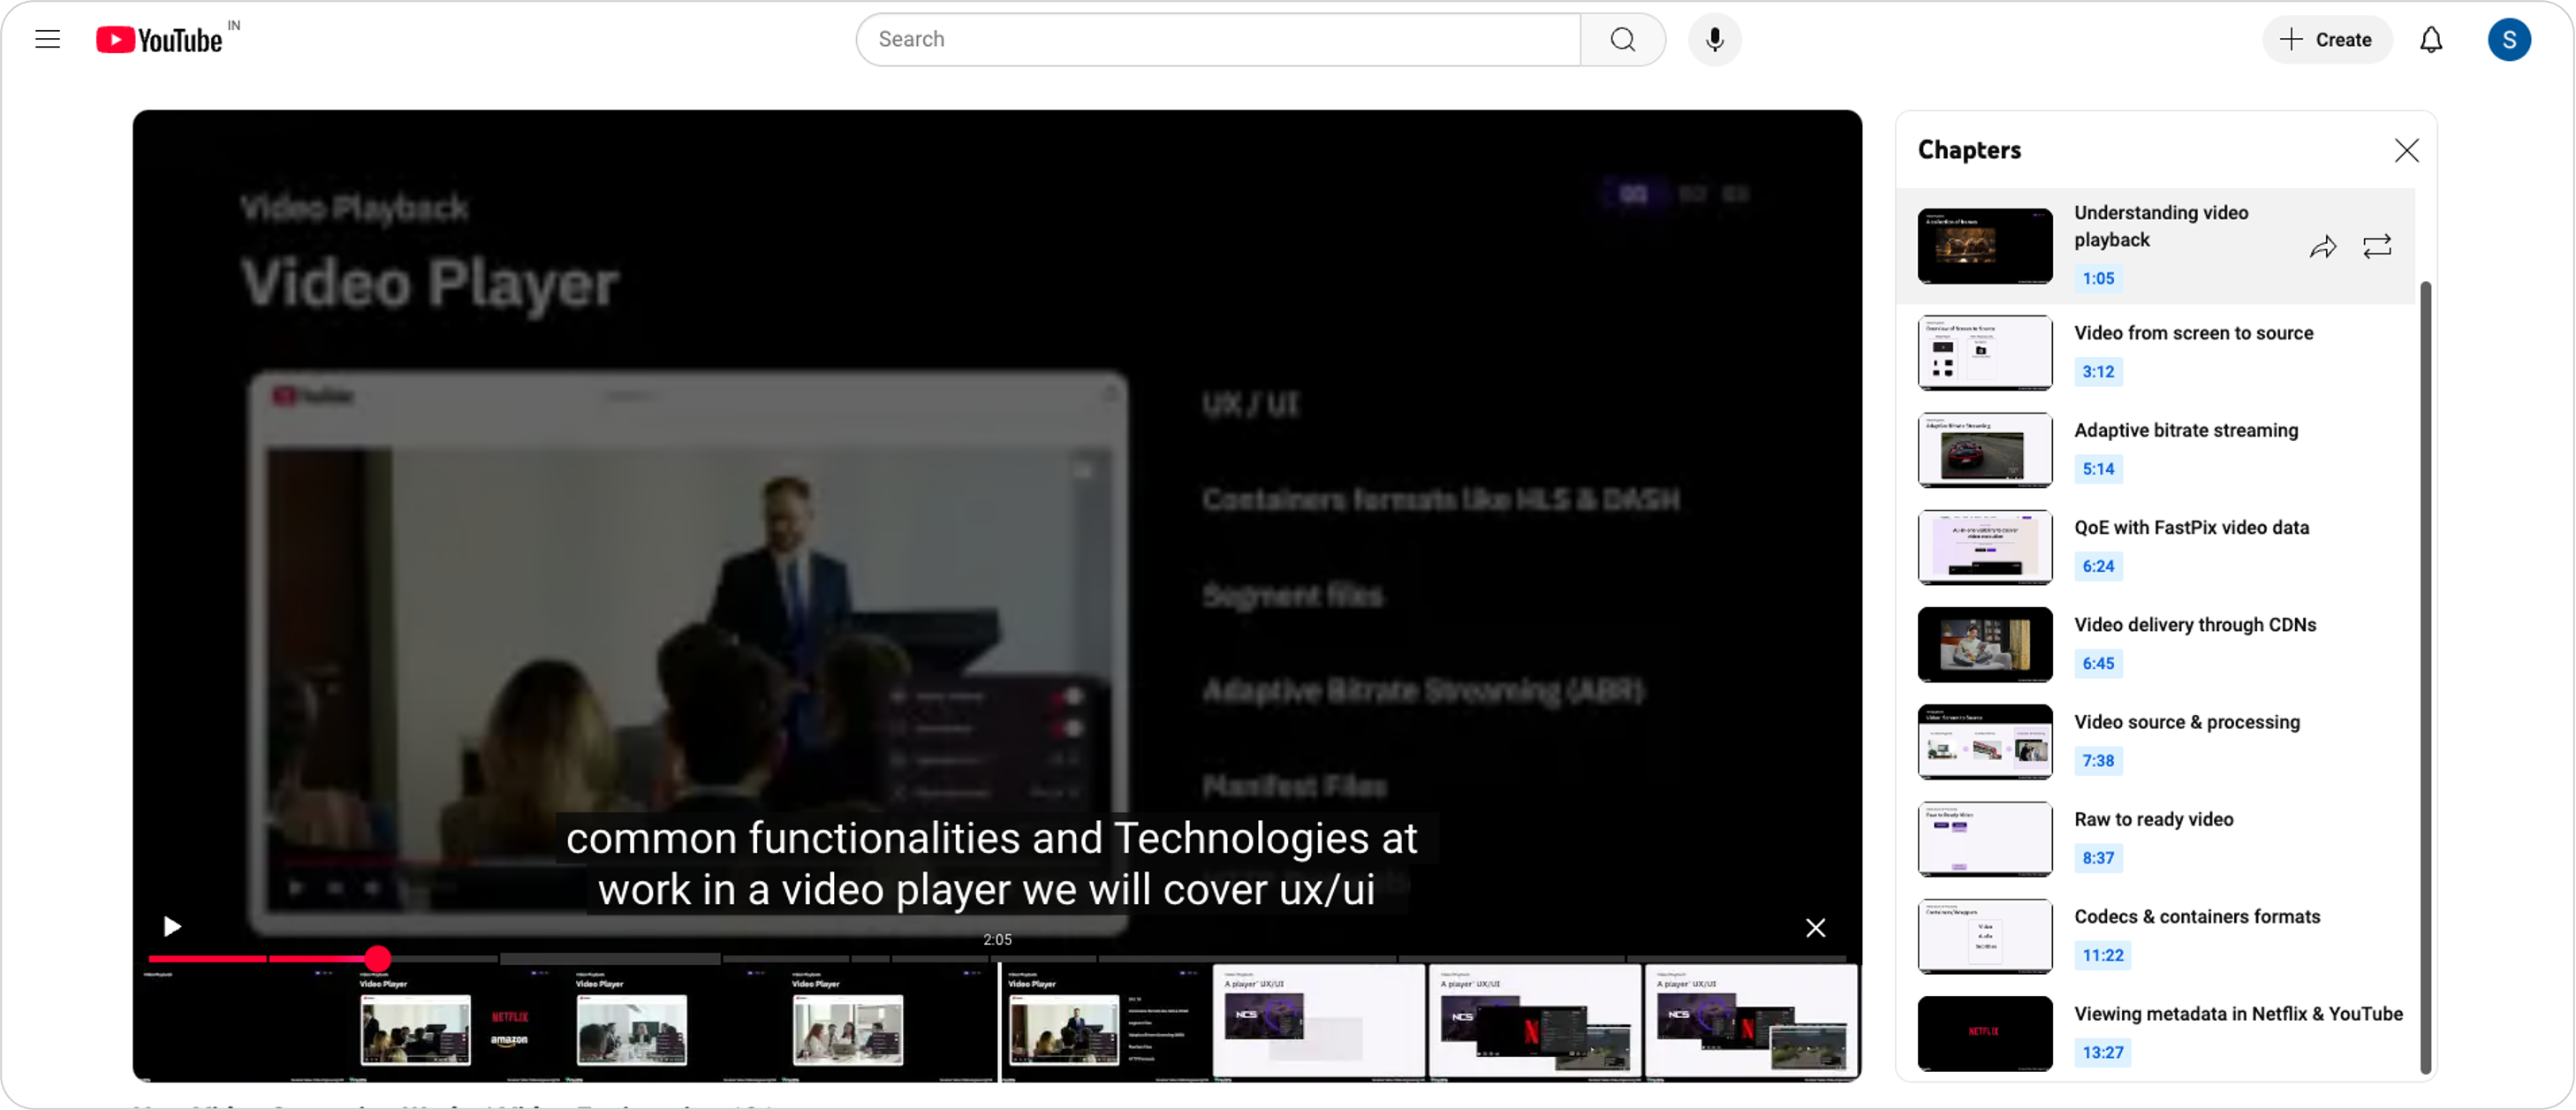Click the Create button
The height and width of the screenshot is (1110, 2576).
2326,39
